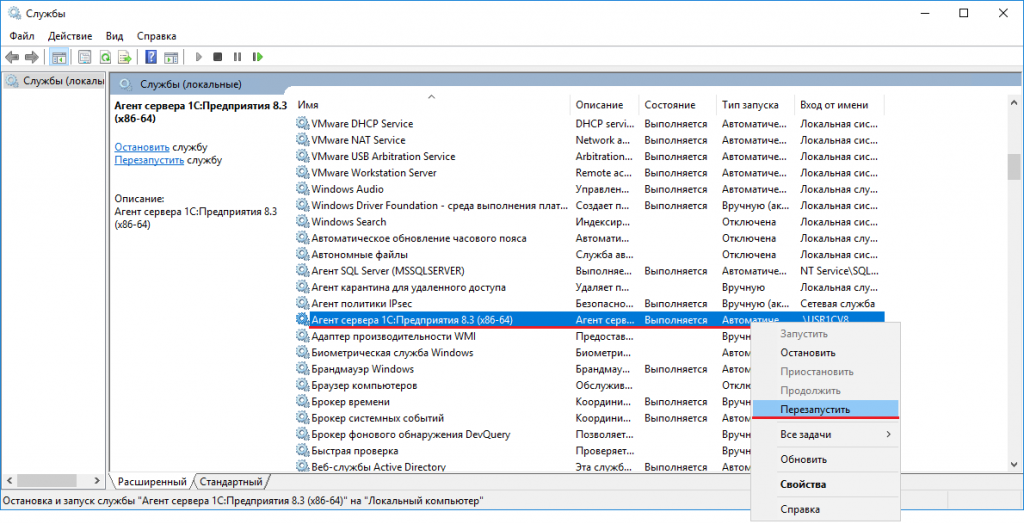
Task: Click the services list scrollbar down arrow
Action: click(1014, 464)
